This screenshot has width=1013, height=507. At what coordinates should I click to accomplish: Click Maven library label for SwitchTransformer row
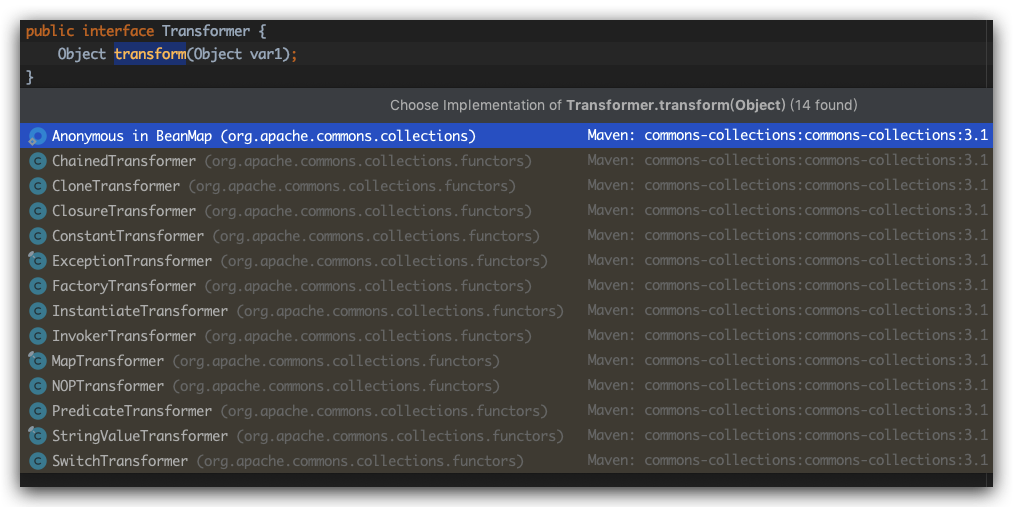coord(787,461)
